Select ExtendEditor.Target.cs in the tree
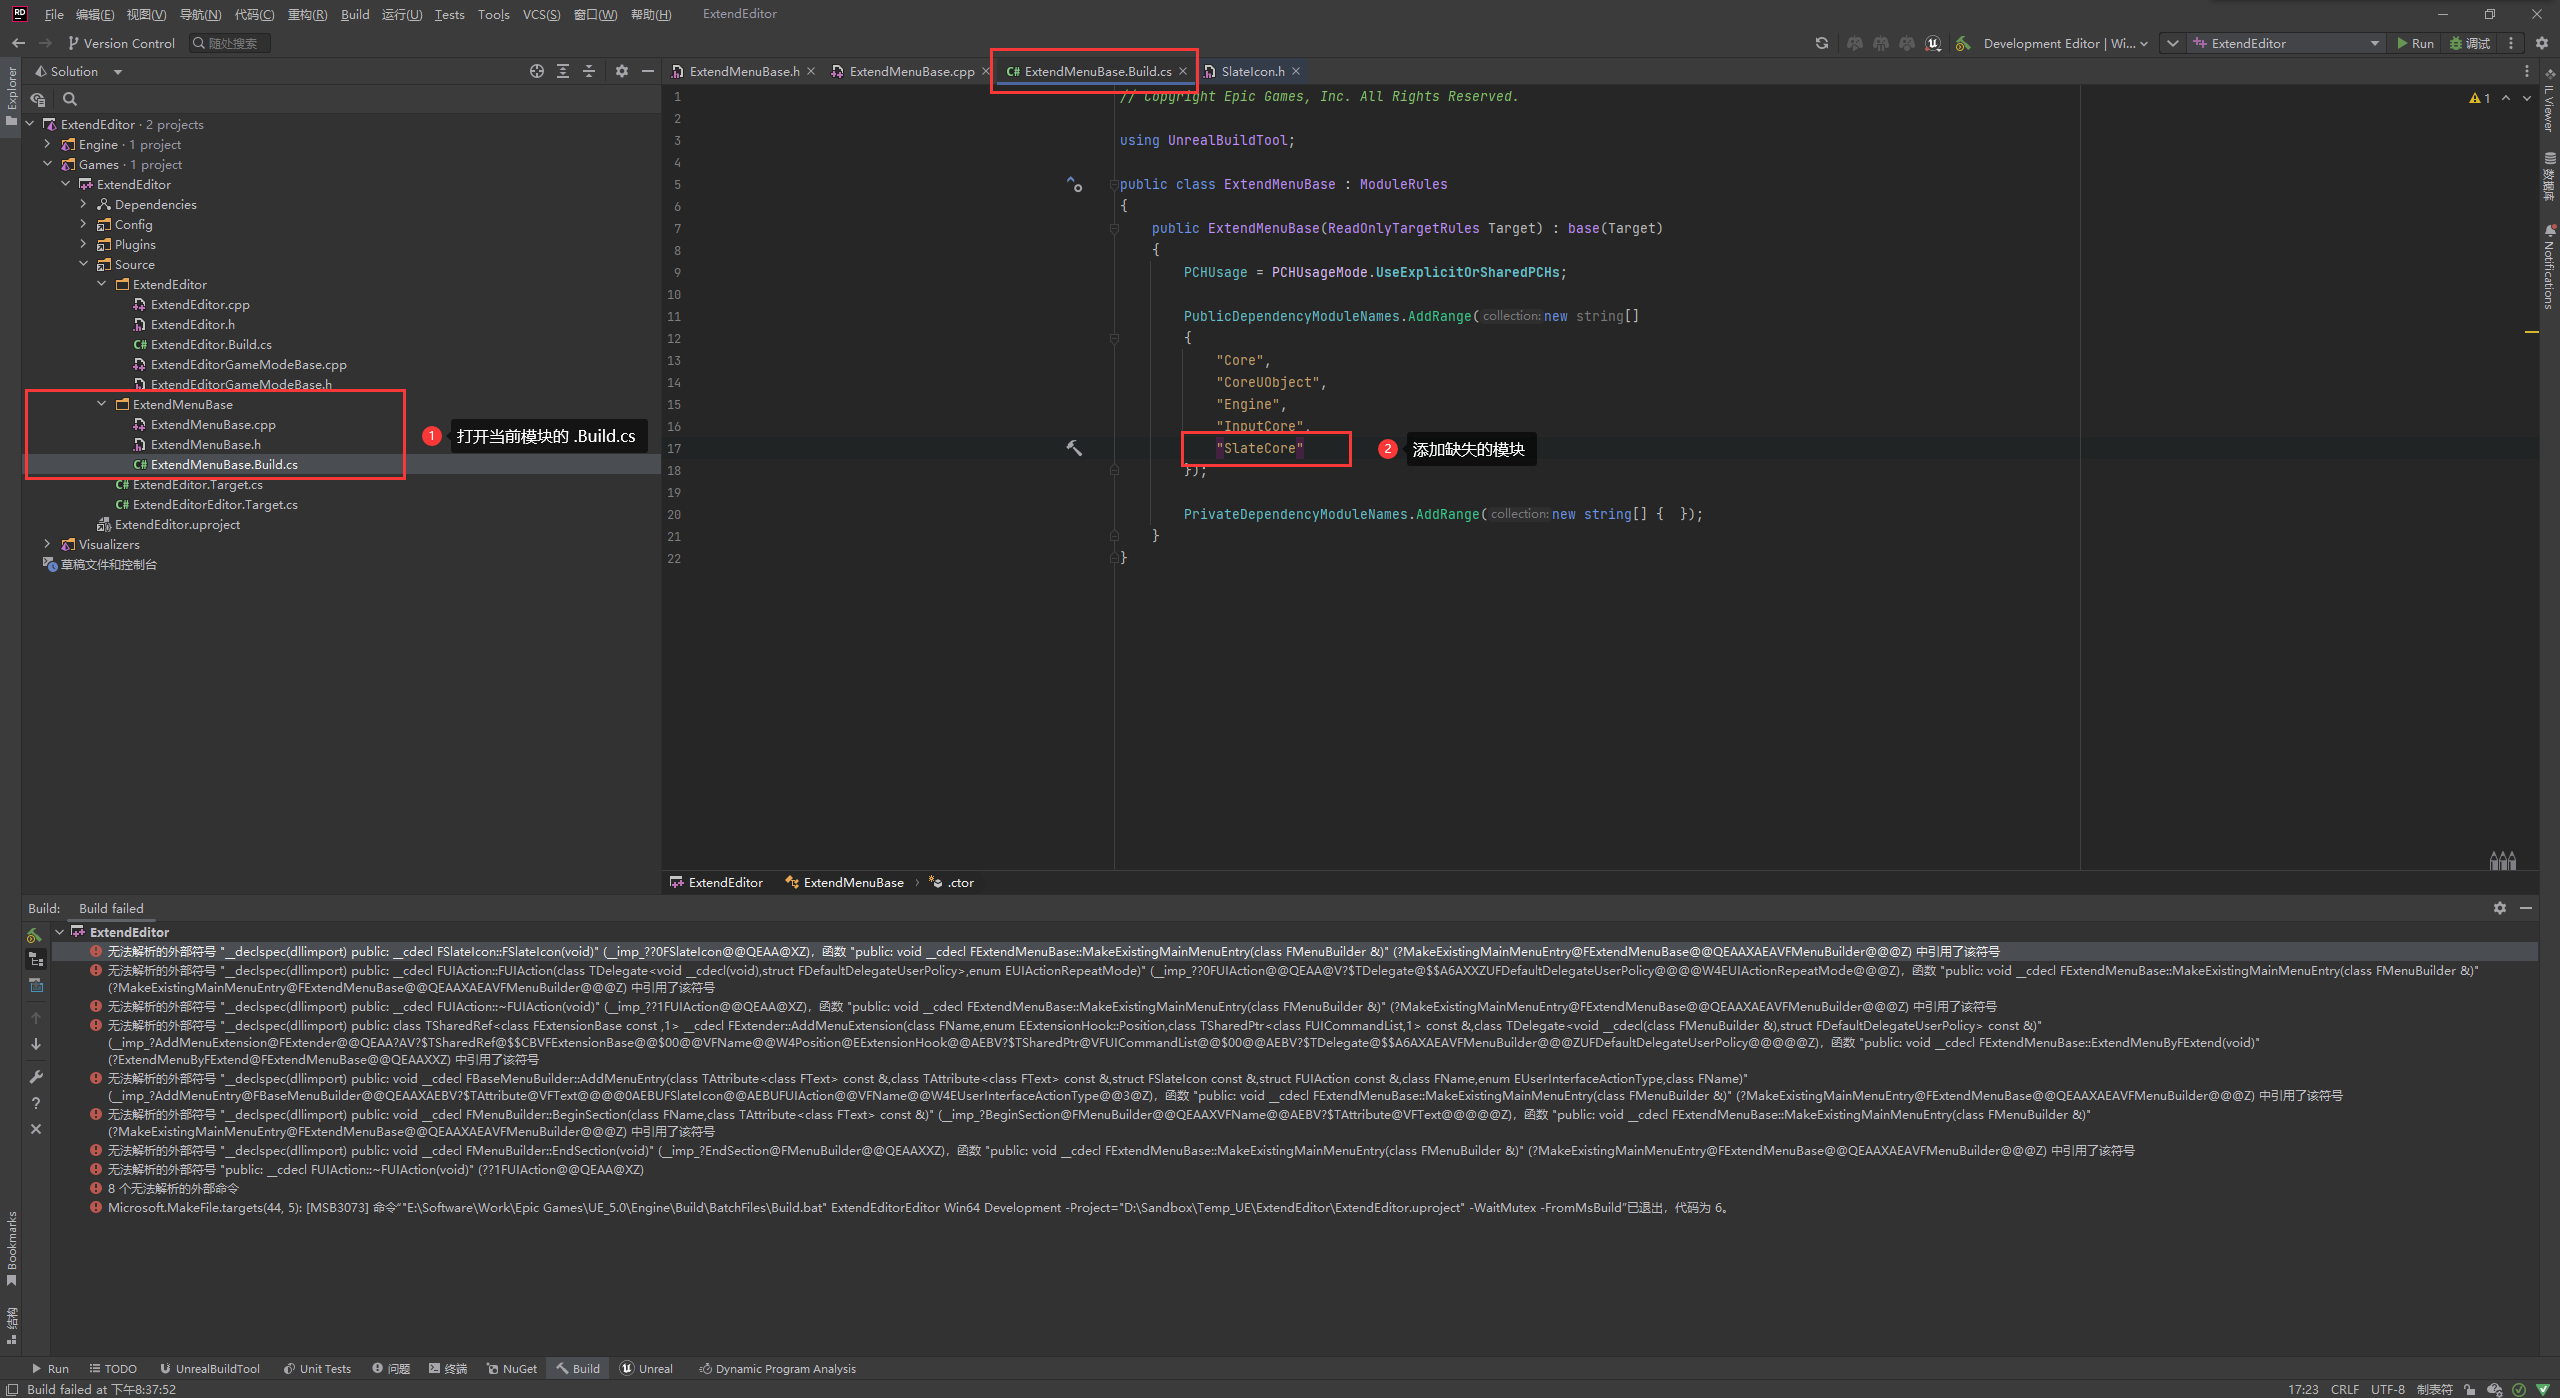 point(197,484)
